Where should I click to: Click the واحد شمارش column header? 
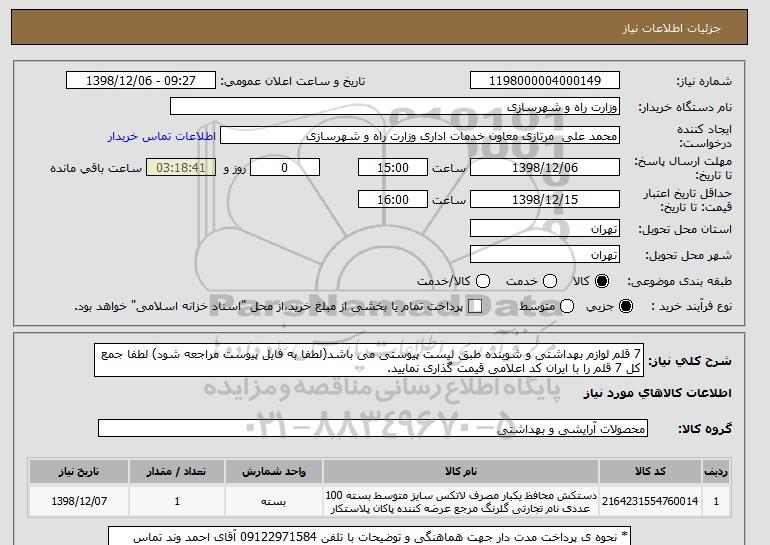(274, 471)
